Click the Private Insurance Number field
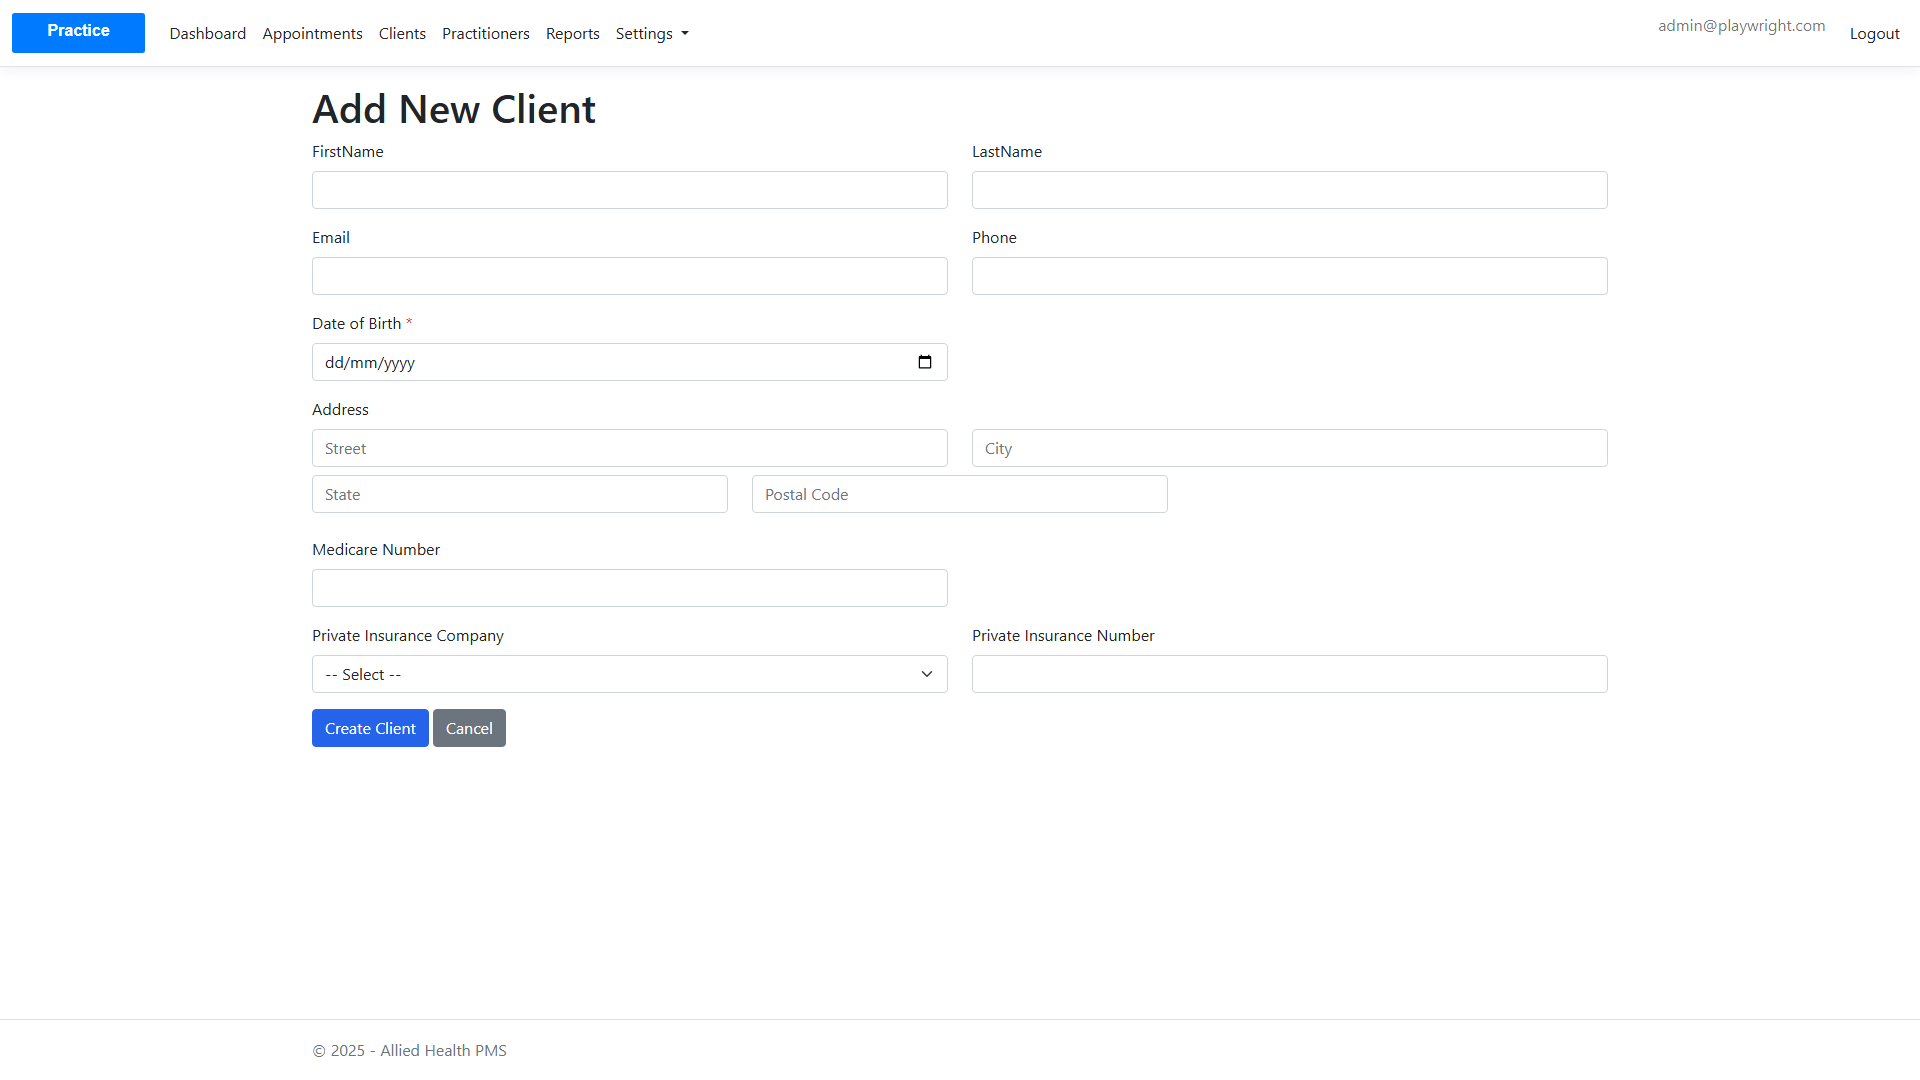1920x1080 pixels. click(1290, 674)
